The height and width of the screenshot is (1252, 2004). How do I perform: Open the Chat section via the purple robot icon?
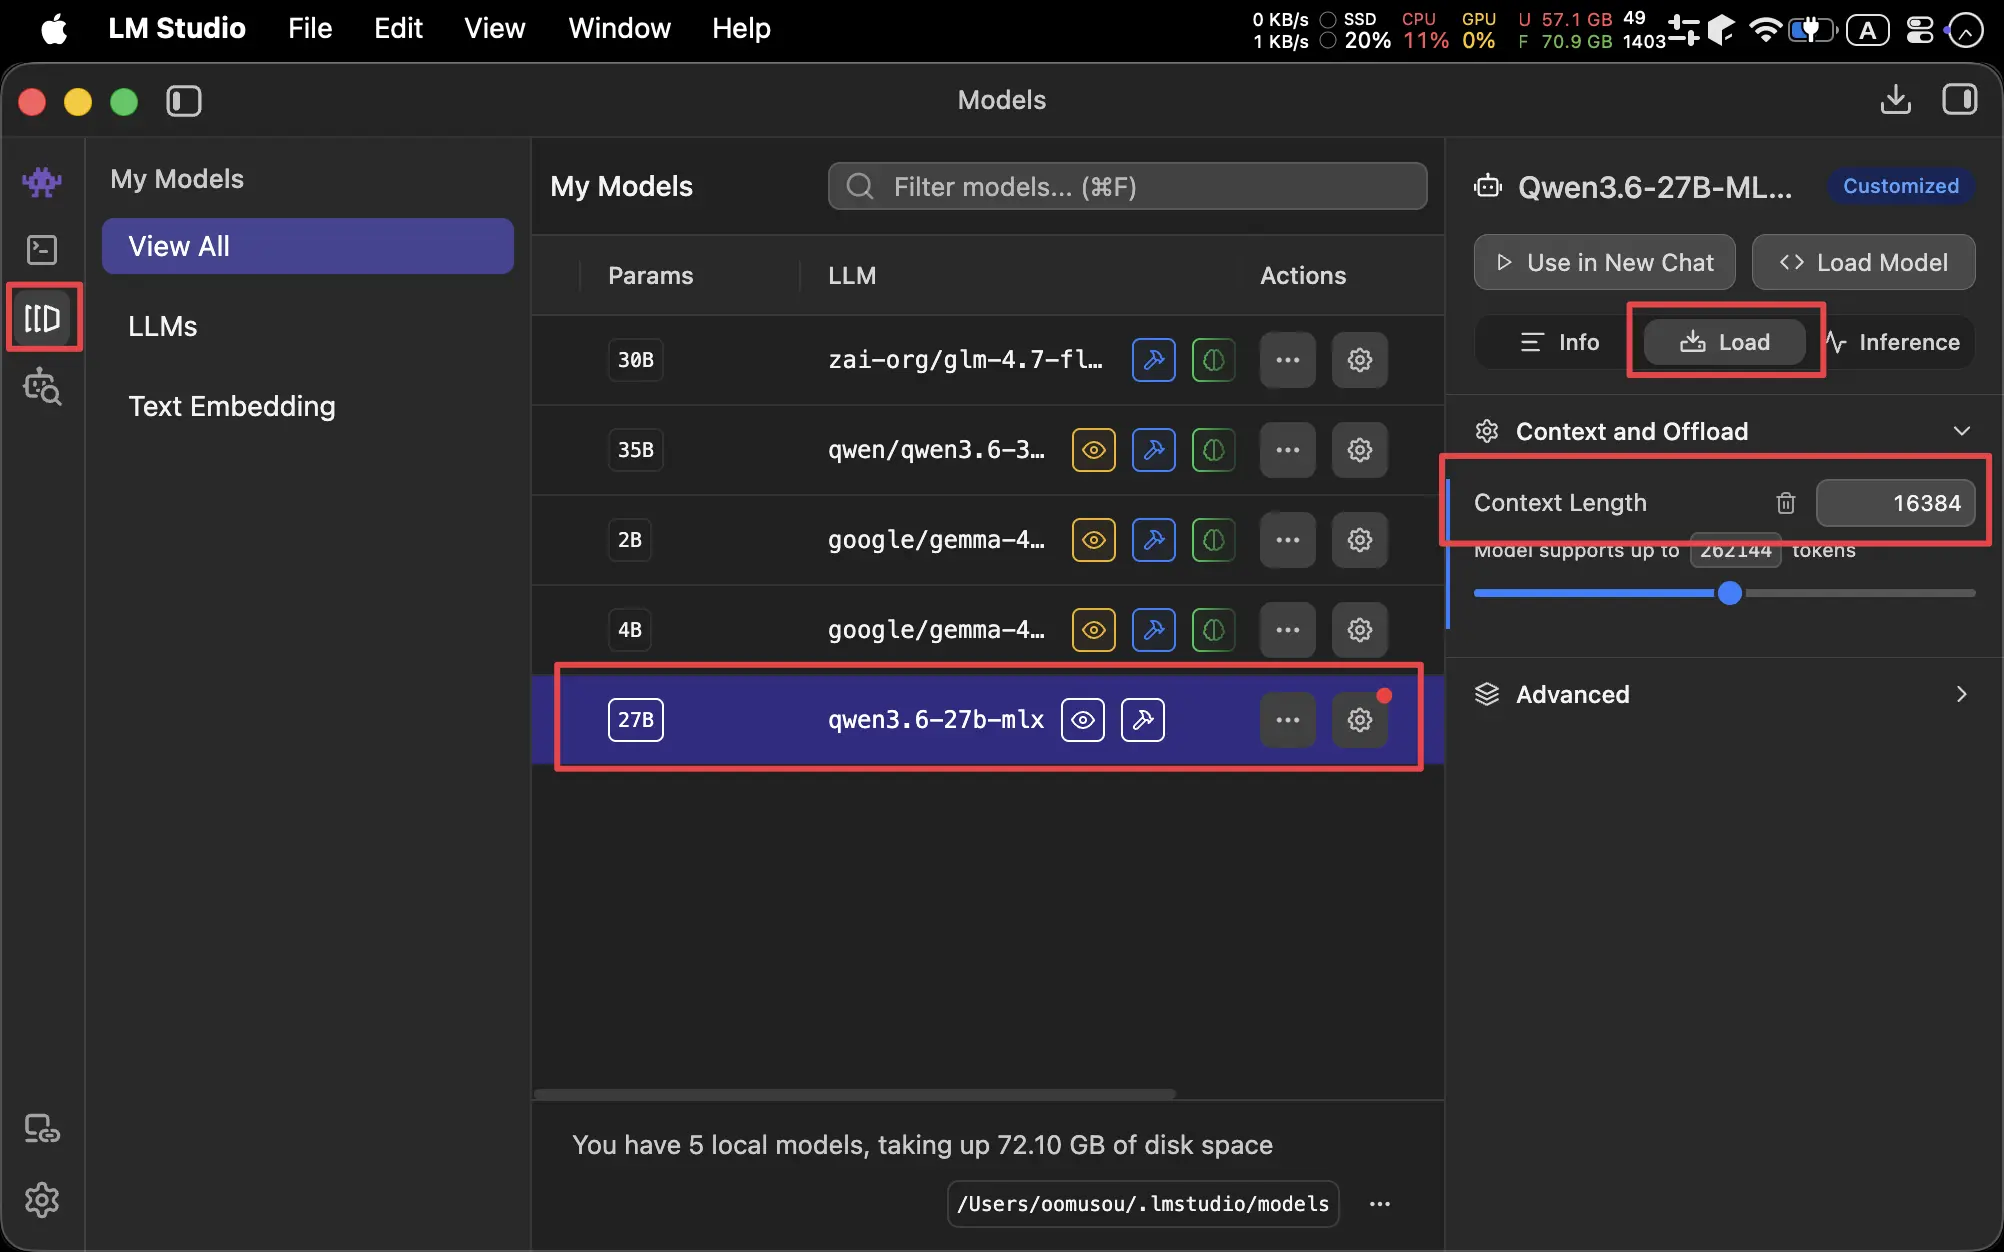(x=42, y=181)
